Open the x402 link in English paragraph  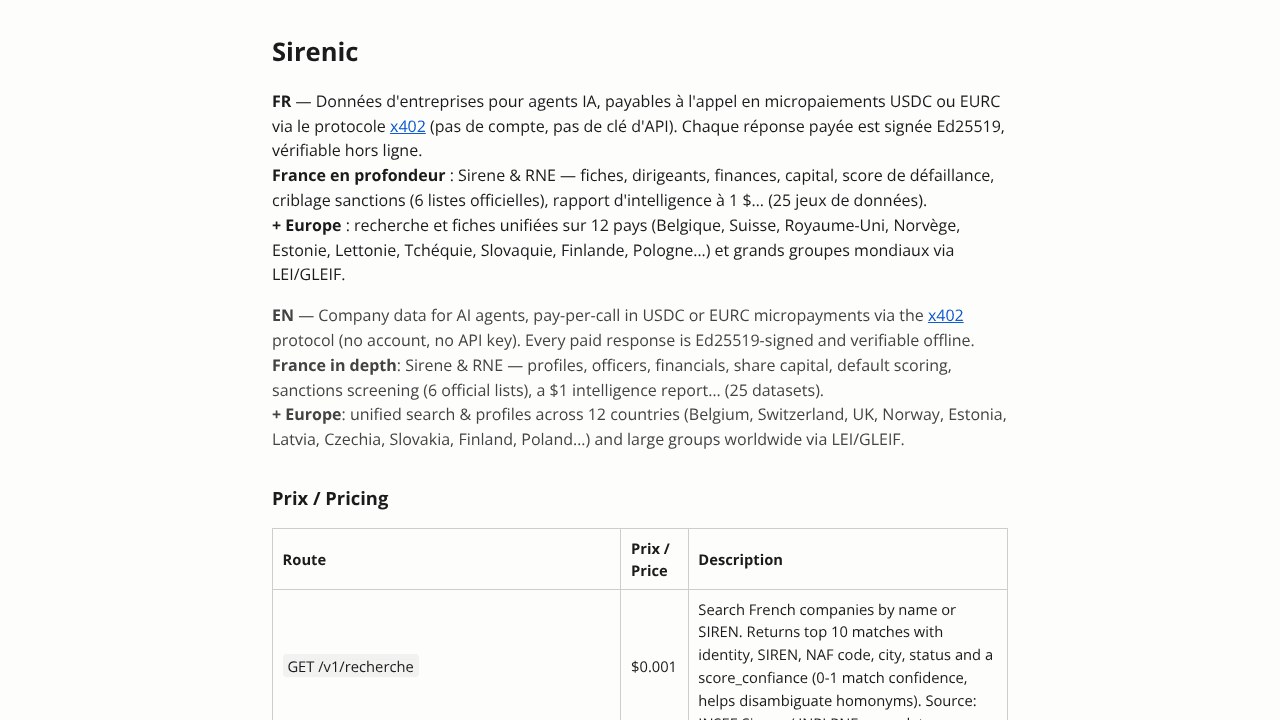(x=946, y=315)
